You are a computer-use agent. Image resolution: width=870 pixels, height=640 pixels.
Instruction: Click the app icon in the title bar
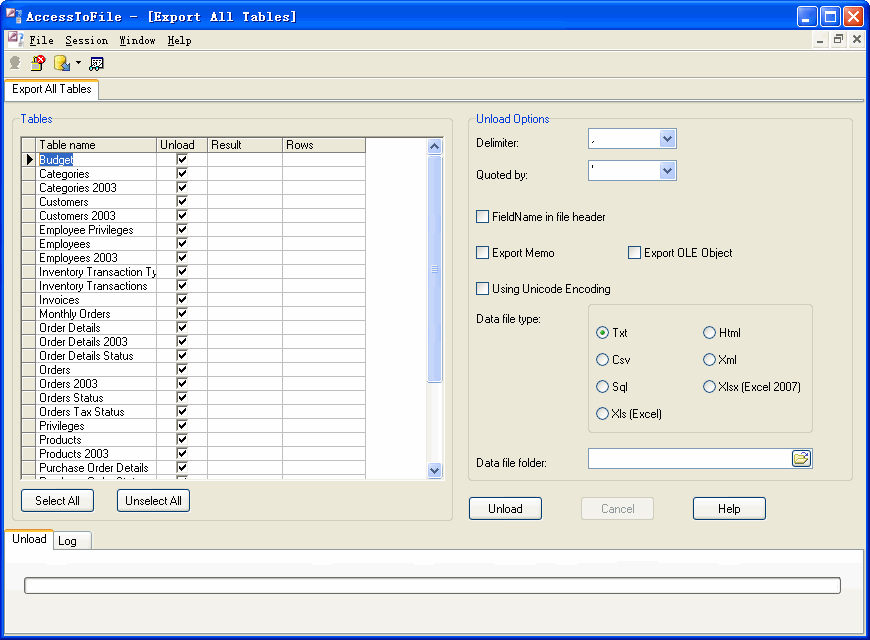(x=14, y=16)
